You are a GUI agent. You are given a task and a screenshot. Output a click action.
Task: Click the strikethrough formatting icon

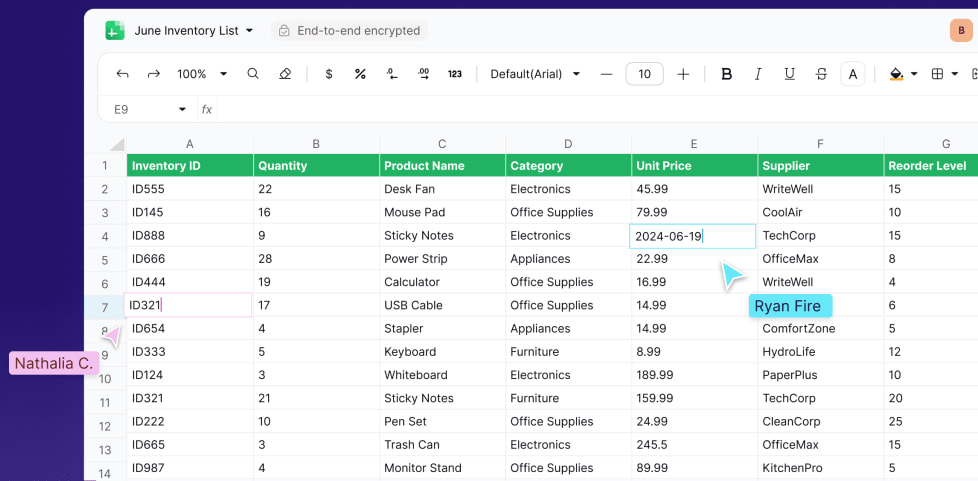click(821, 74)
